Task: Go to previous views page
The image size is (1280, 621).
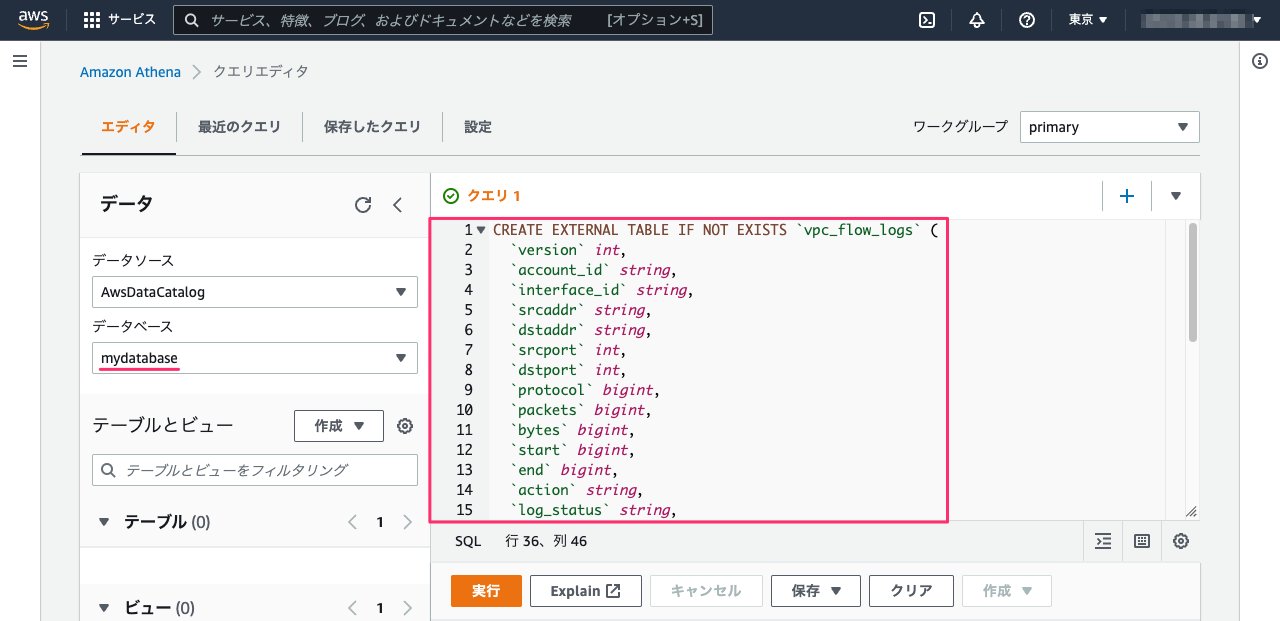Action: 352,608
